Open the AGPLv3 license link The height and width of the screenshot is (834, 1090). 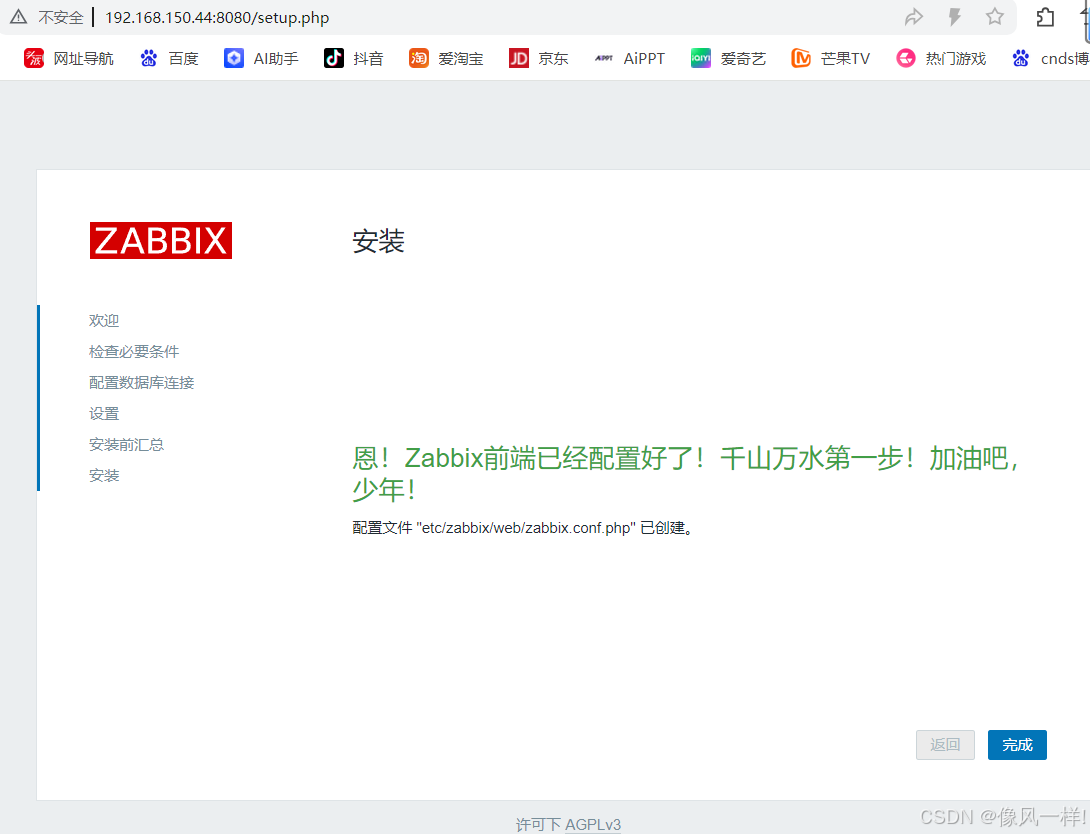[593, 824]
